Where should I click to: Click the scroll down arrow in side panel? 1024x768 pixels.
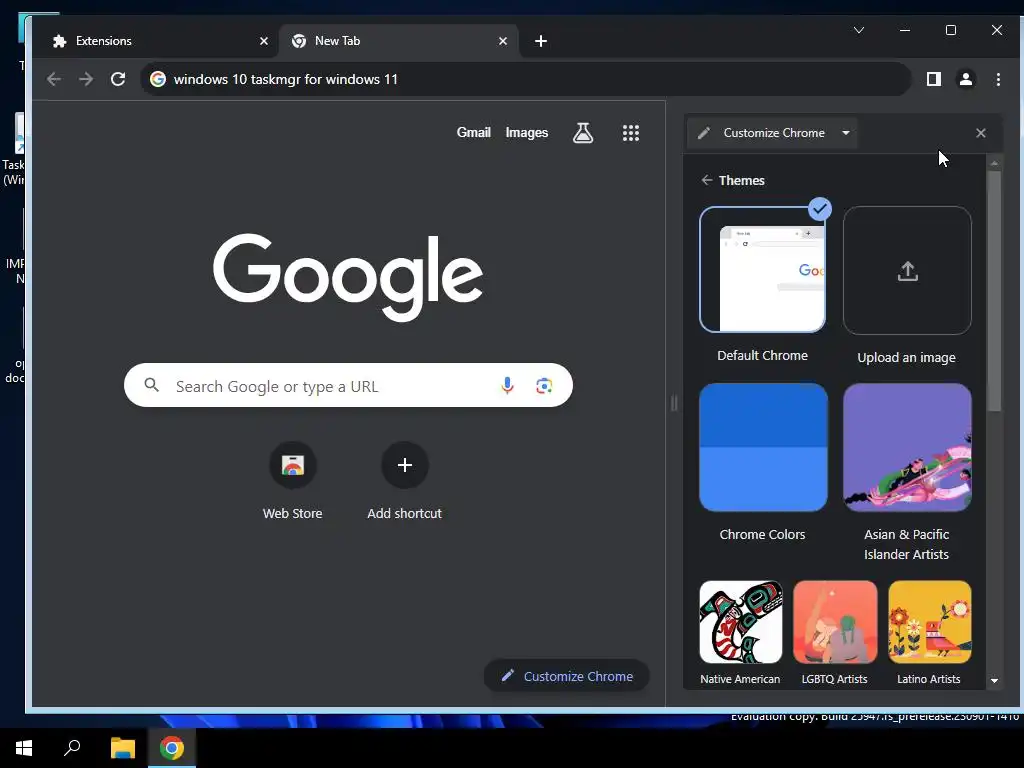pyautogui.click(x=994, y=680)
